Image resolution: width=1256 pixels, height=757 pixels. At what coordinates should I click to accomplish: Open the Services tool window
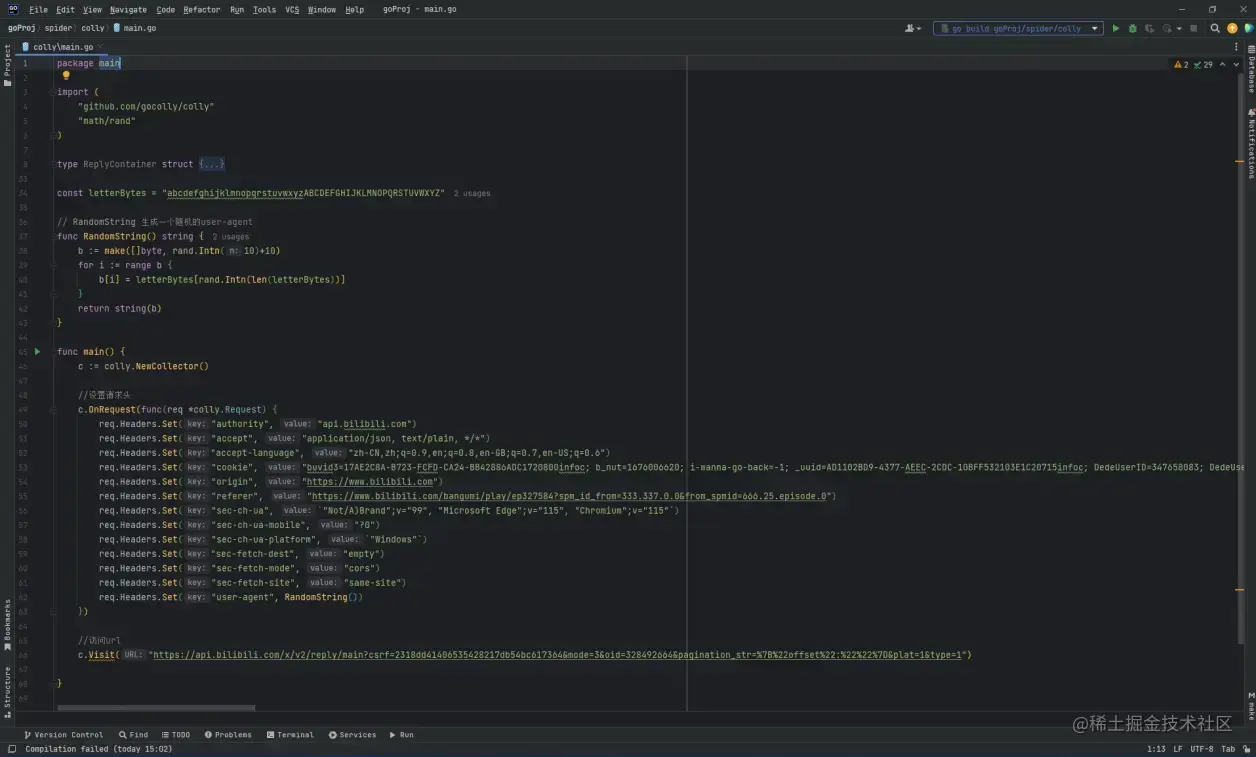(x=352, y=734)
